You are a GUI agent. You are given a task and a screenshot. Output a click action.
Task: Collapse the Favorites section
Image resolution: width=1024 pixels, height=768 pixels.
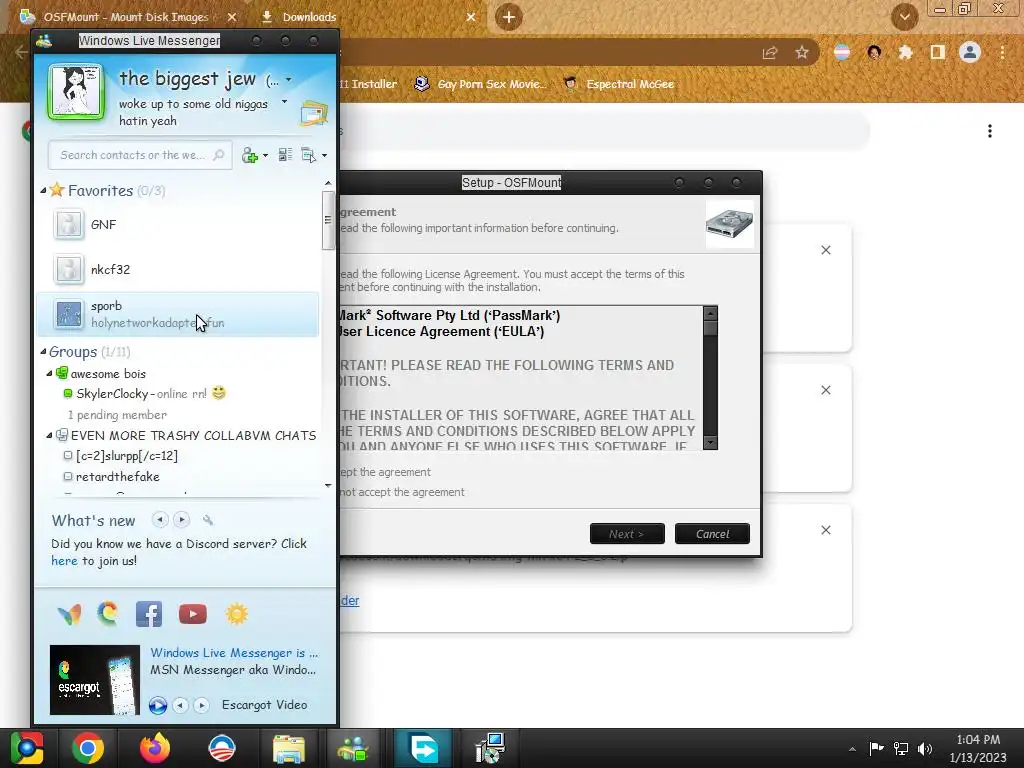(x=43, y=191)
